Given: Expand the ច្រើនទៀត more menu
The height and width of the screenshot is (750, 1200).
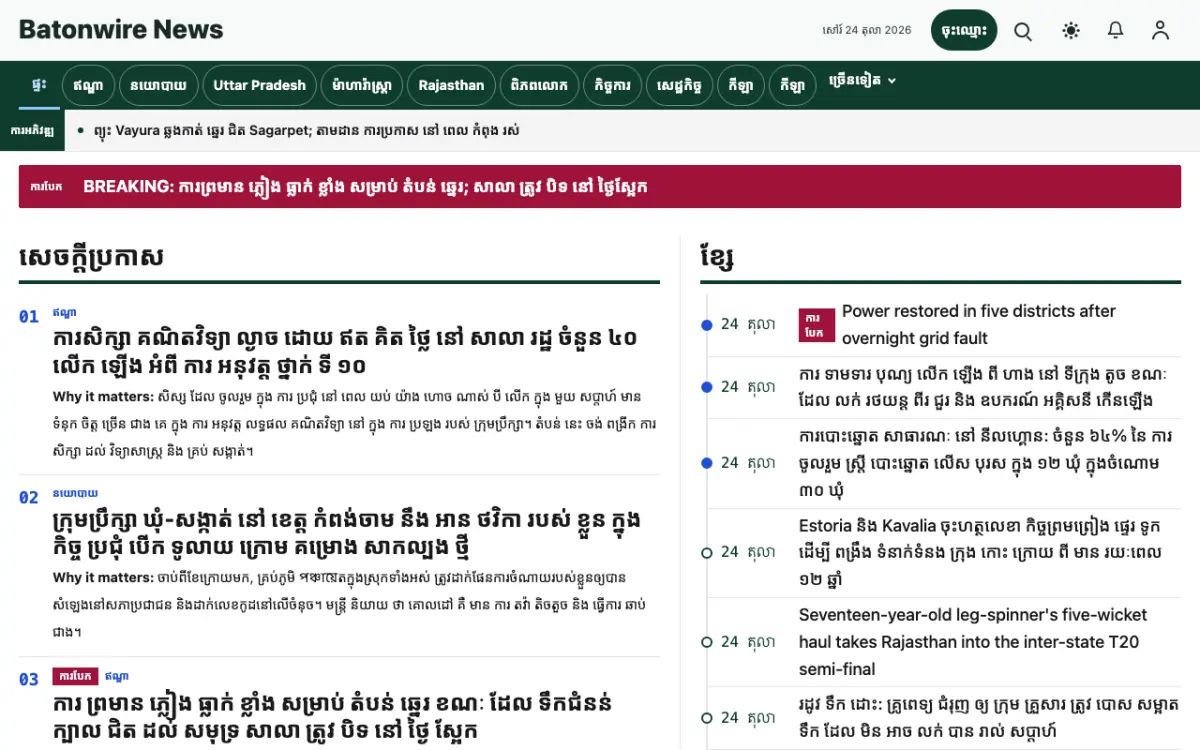Looking at the screenshot, I should point(863,81).
